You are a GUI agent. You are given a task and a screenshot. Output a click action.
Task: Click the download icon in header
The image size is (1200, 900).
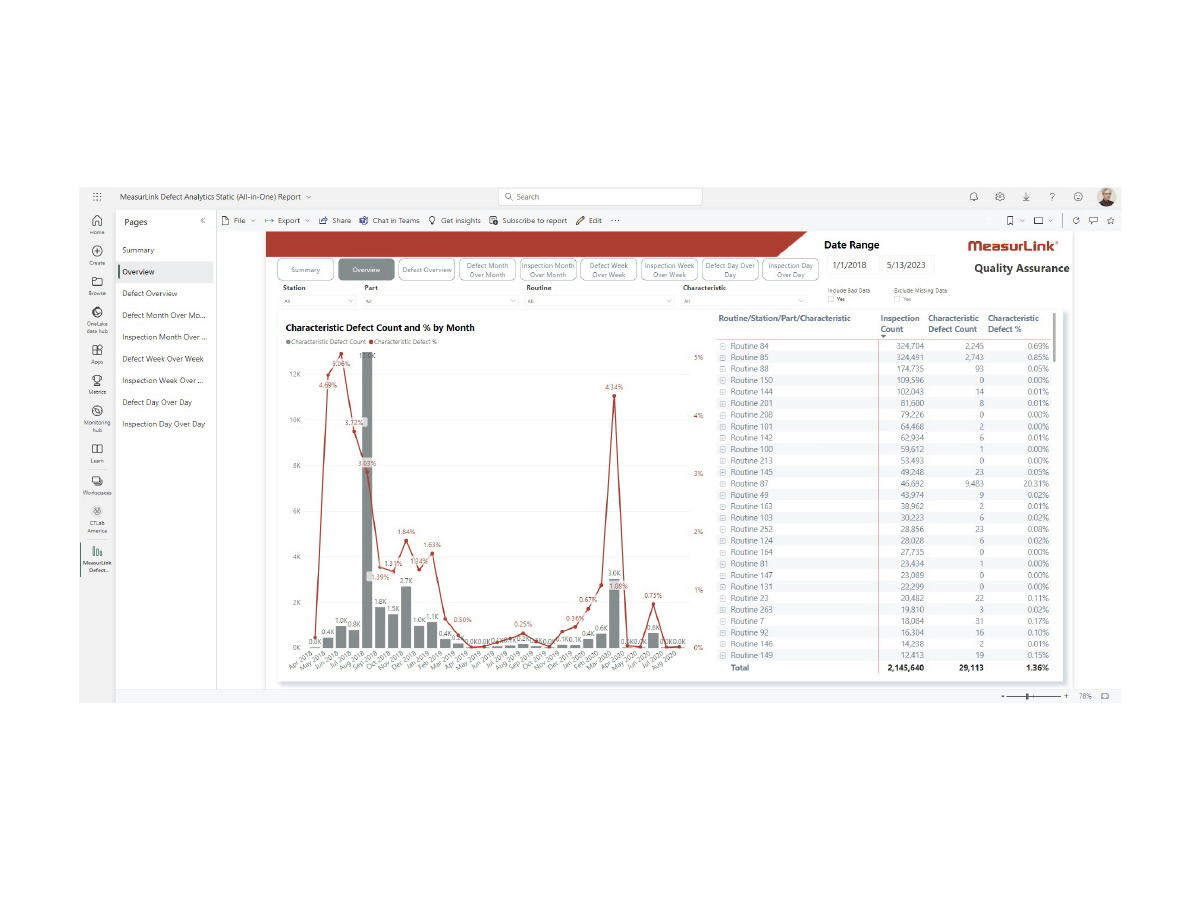(1026, 197)
